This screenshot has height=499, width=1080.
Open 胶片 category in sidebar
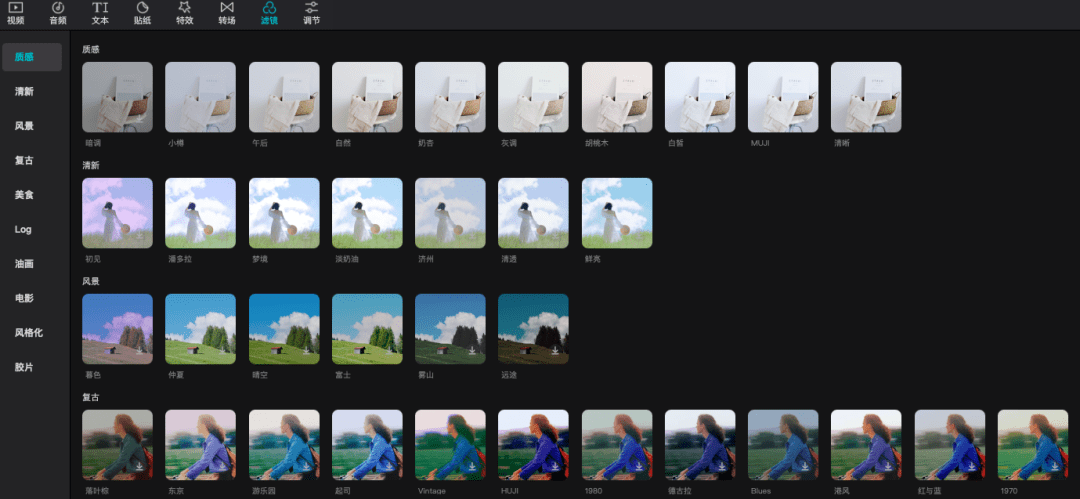[24, 367]
